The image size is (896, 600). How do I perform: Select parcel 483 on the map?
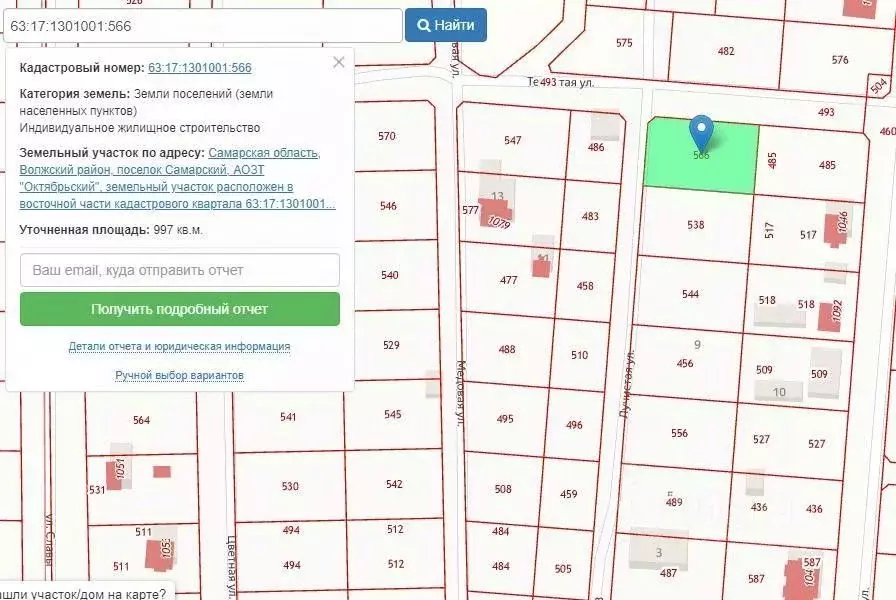[x=590, y=217]
